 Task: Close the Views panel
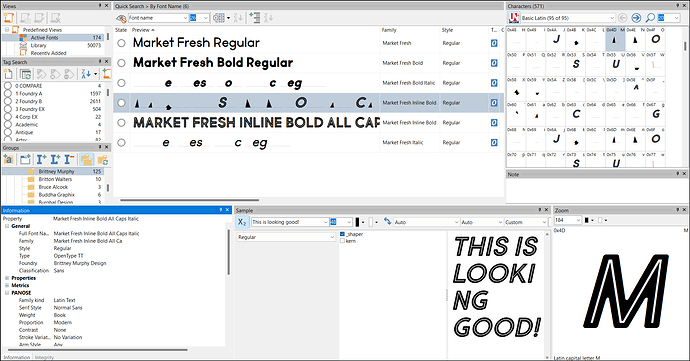pyautogui.click(x=106, y=6)
